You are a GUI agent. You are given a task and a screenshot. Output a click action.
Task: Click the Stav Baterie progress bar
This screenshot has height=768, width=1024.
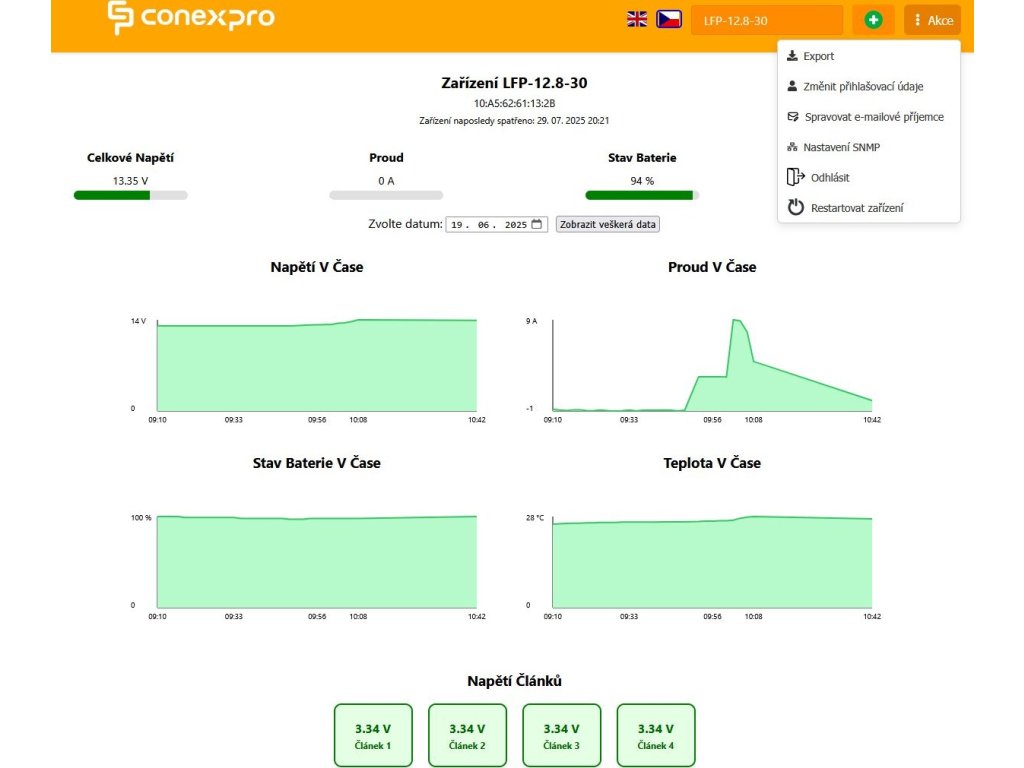pos(642,195)
